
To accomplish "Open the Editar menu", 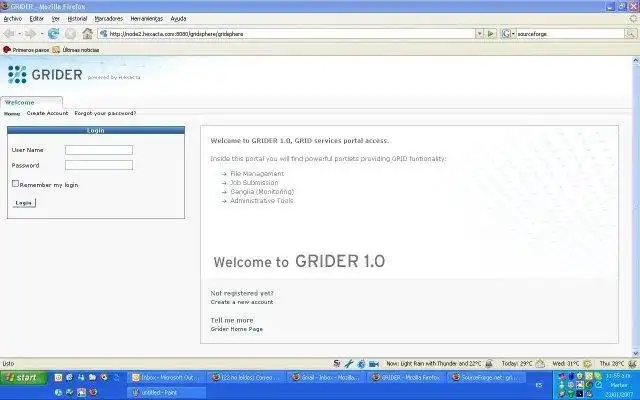I will 36,19.
